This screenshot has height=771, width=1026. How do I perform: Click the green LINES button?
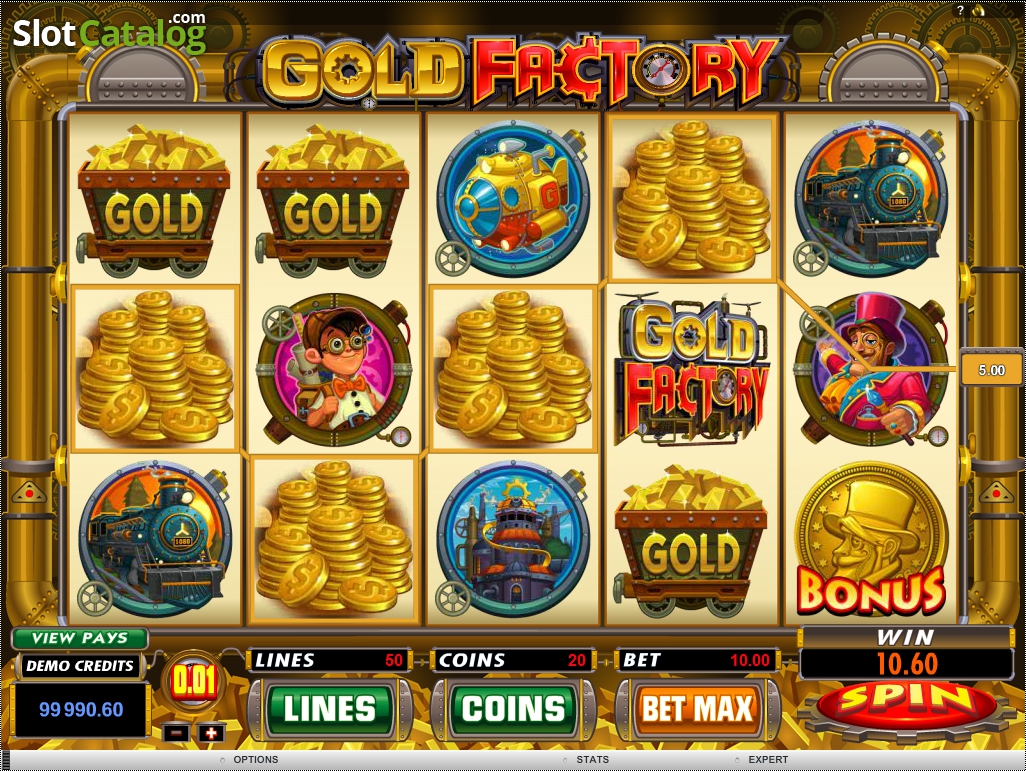(x=330, y=709)
